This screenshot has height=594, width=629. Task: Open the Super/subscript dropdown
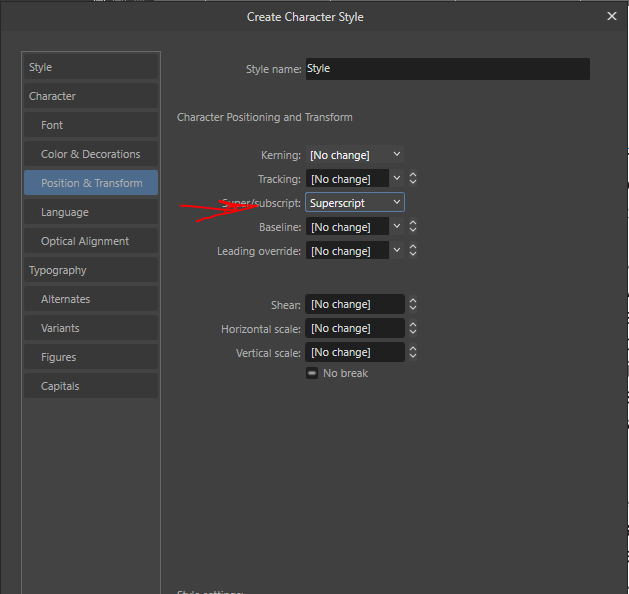point(355,203)
